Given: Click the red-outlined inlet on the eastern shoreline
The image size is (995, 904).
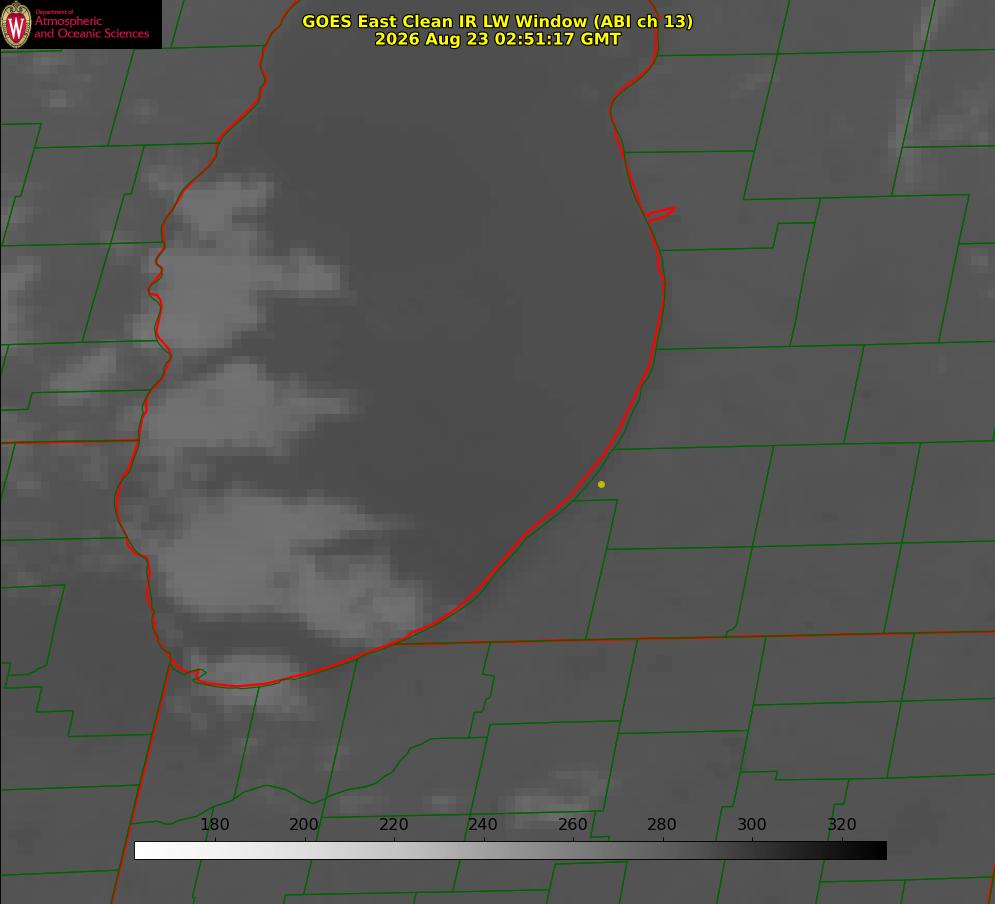Looking at the screenshot, I should (660, 214).
